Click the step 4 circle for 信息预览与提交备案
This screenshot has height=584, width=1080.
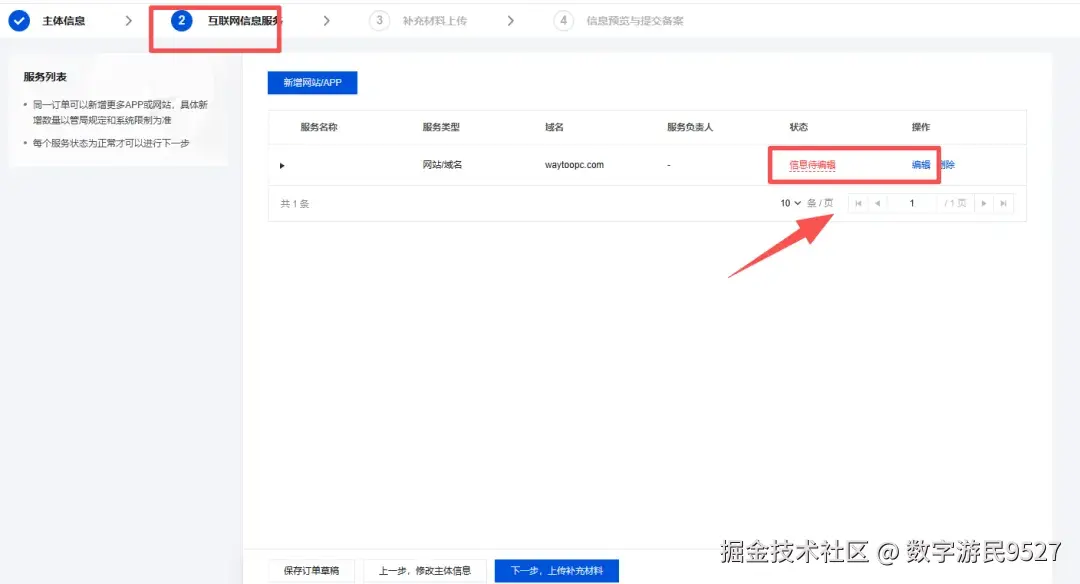point(563,19)
